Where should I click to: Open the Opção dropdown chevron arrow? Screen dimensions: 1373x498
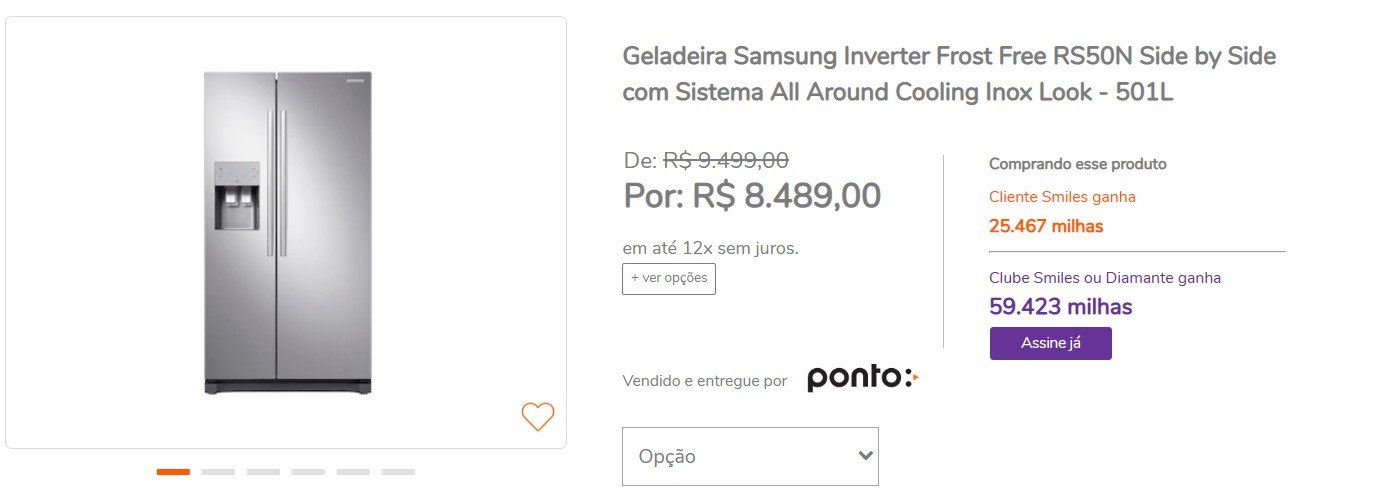point(866,456)
